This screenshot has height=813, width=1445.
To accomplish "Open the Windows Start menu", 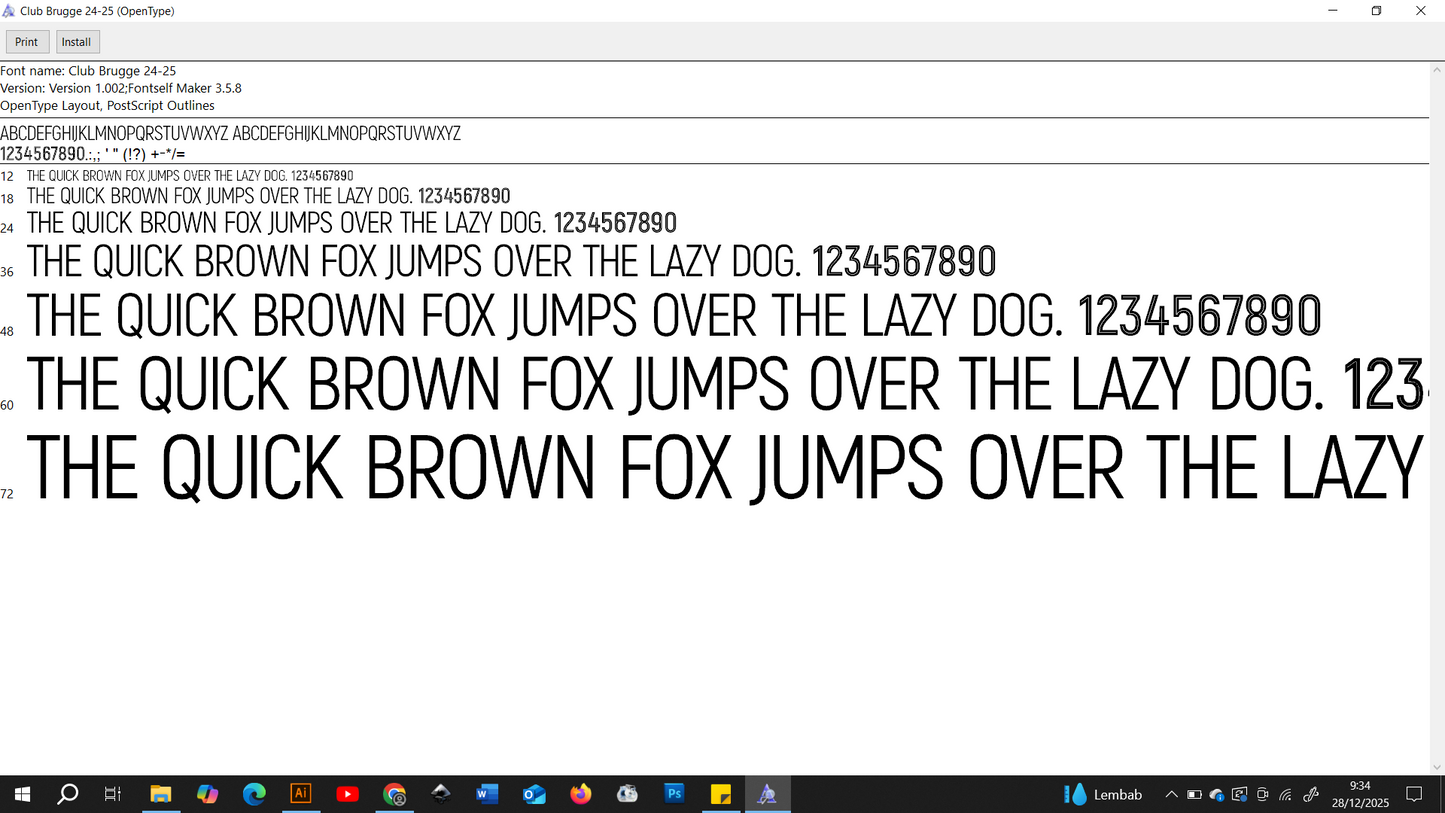I will click(21, 794).
